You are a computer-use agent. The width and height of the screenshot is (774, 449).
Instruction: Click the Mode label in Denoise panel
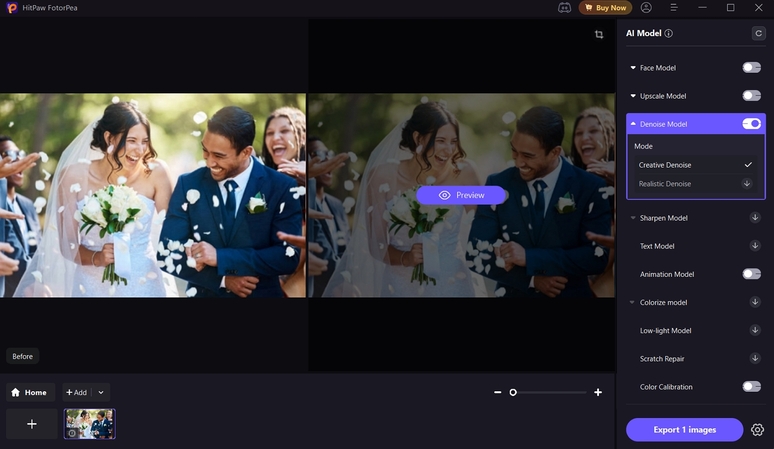643,147
